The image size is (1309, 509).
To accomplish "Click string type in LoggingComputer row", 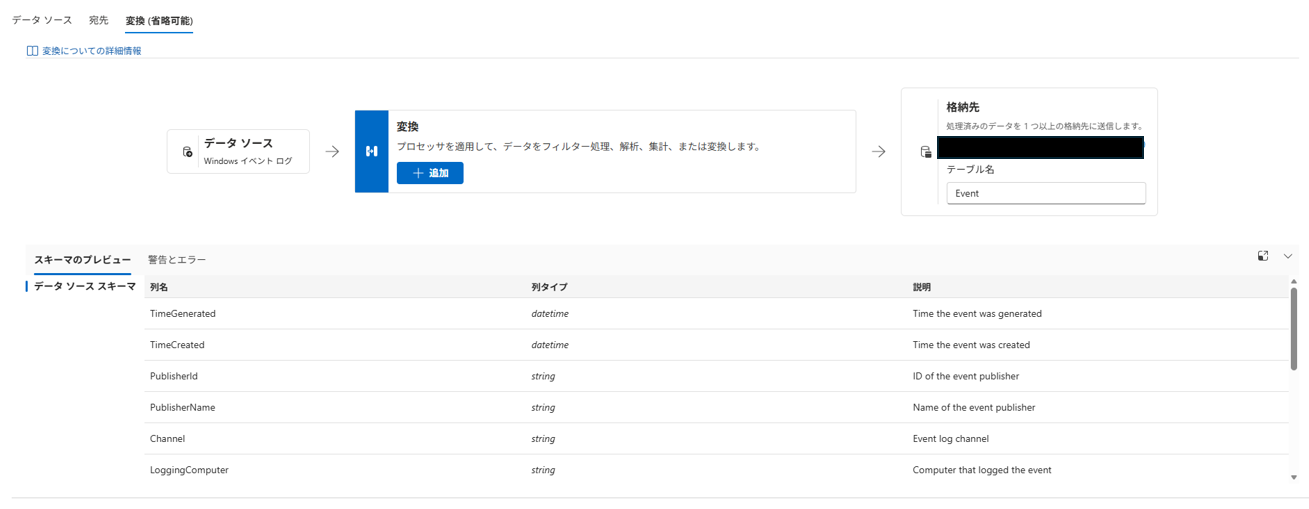I will click(543, 470).
